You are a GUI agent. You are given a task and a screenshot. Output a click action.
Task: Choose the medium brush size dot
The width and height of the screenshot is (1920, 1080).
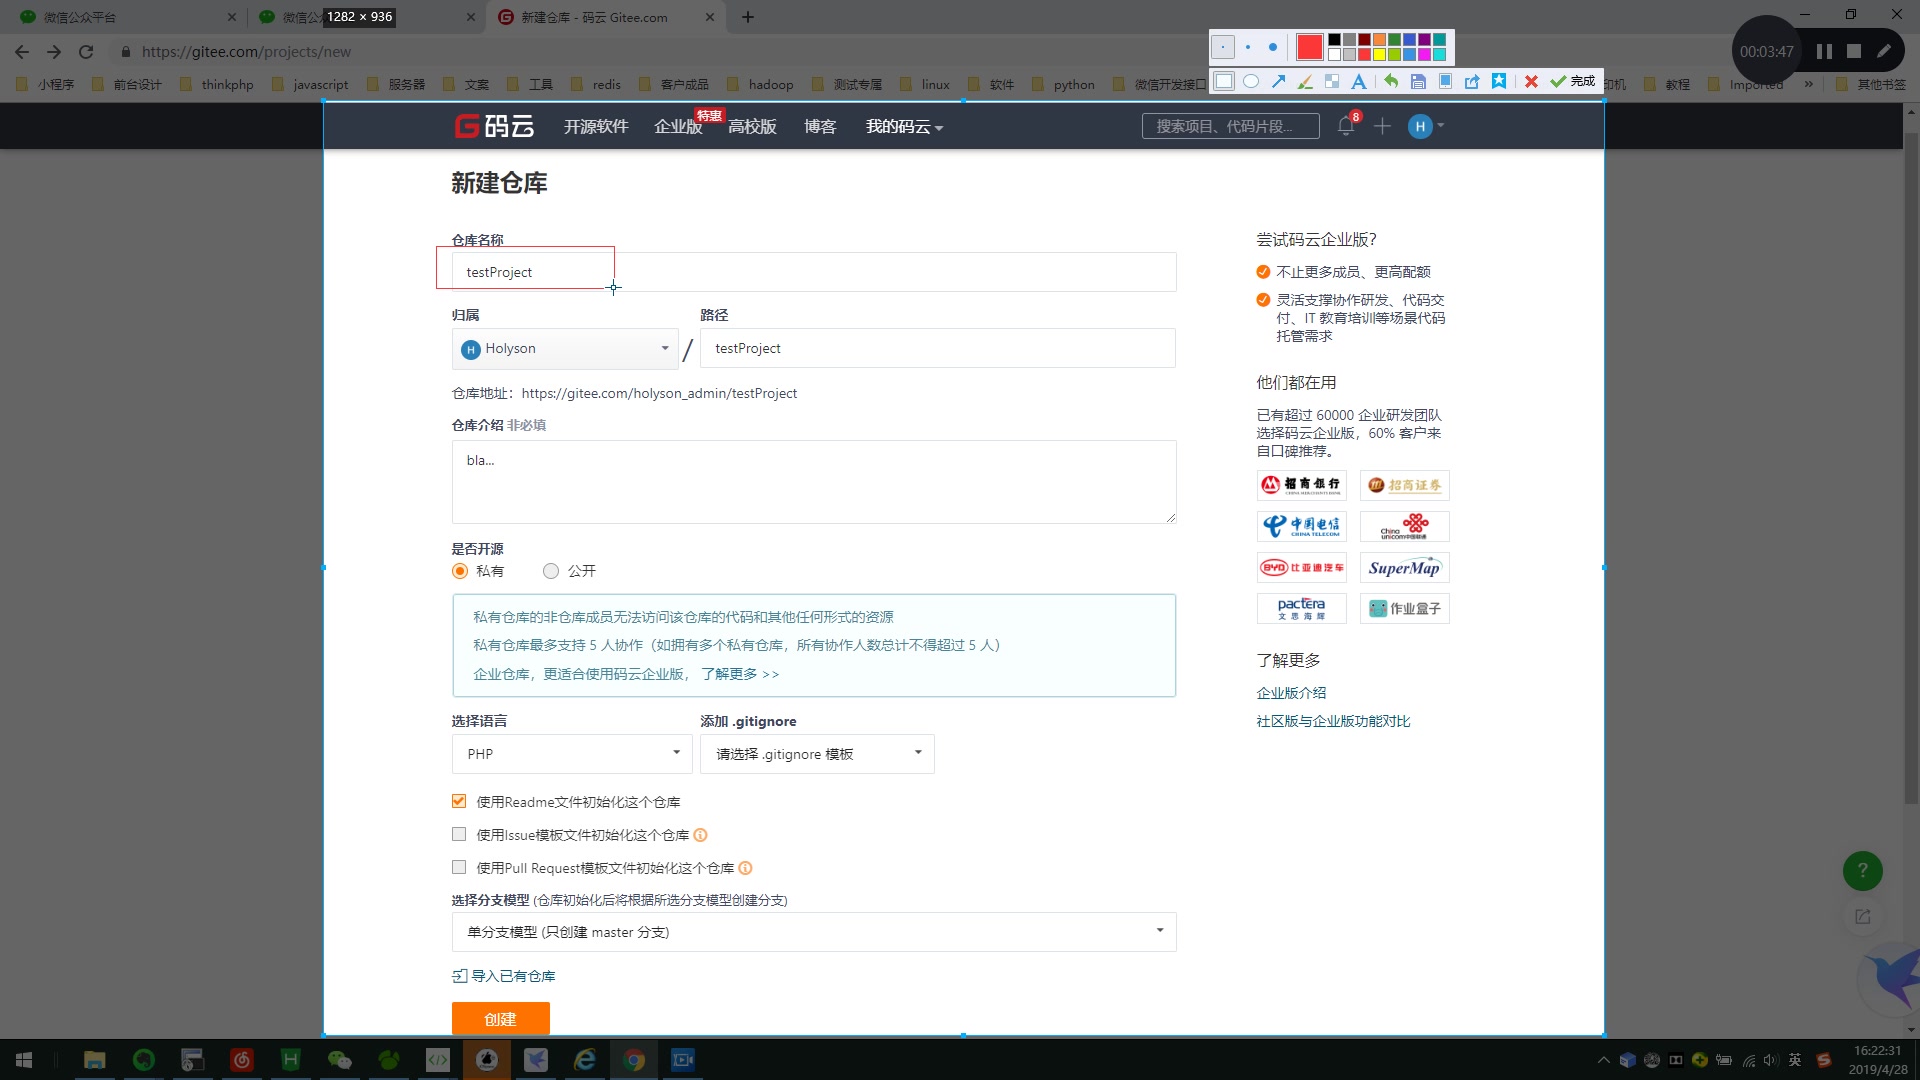pos(1248,47)
